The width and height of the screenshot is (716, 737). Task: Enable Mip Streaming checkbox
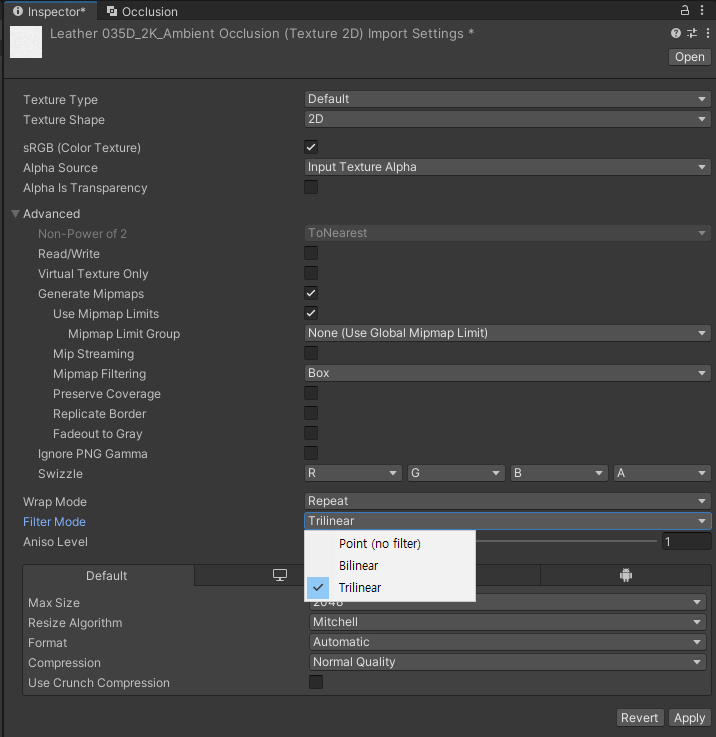[x=311, y=353]
